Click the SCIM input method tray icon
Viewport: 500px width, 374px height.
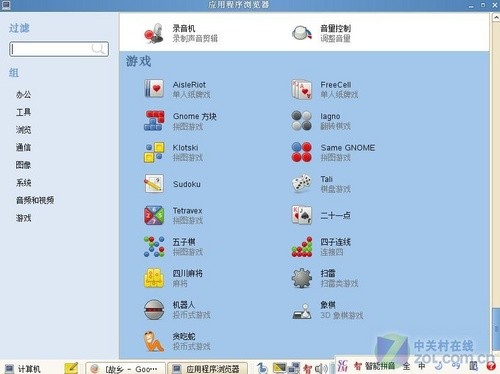[x=342, y=366]
